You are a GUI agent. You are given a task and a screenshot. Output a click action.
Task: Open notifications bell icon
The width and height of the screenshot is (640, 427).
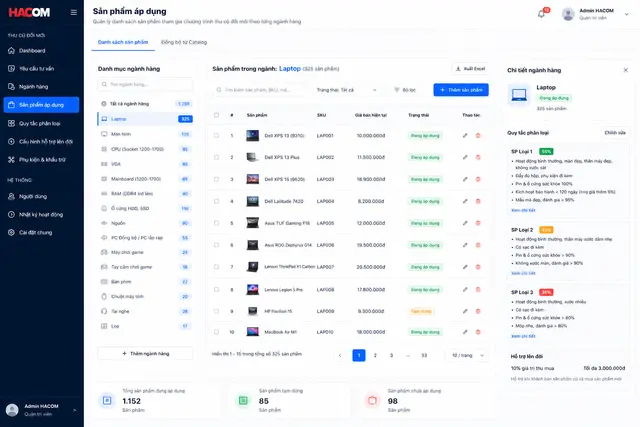(541, 14)
